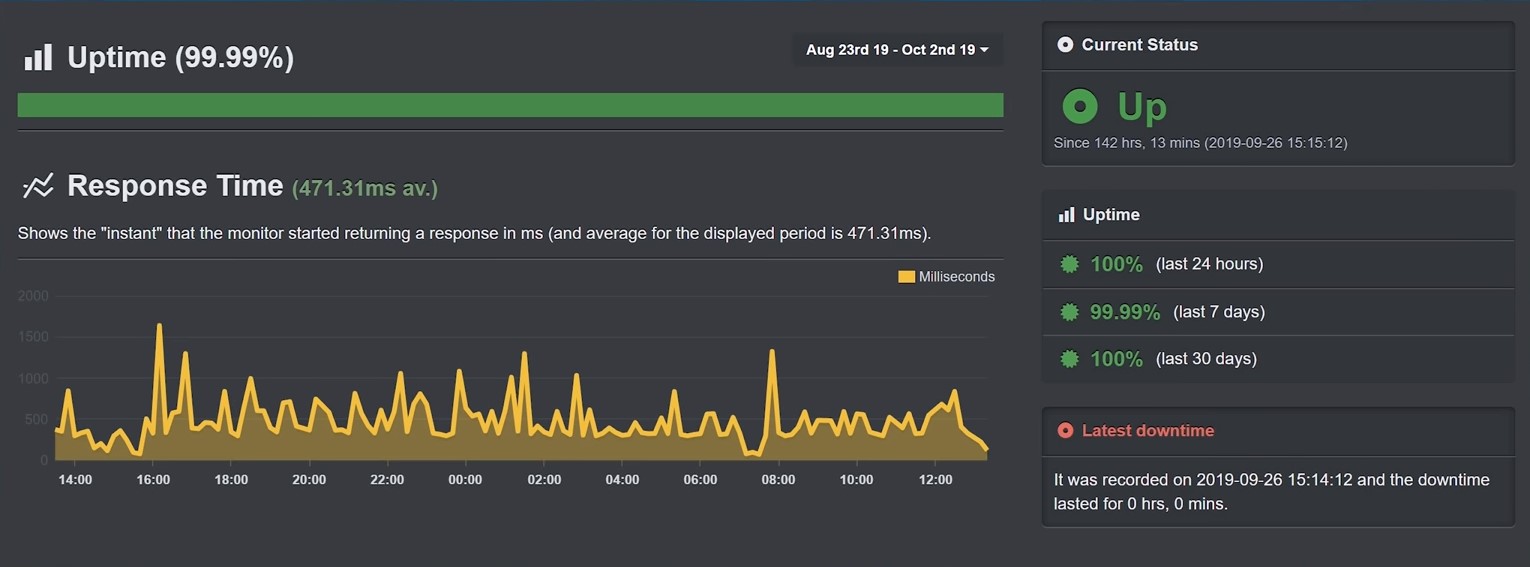
Task: Click the 471.31ms average response time text
Action: coord(365,188)
